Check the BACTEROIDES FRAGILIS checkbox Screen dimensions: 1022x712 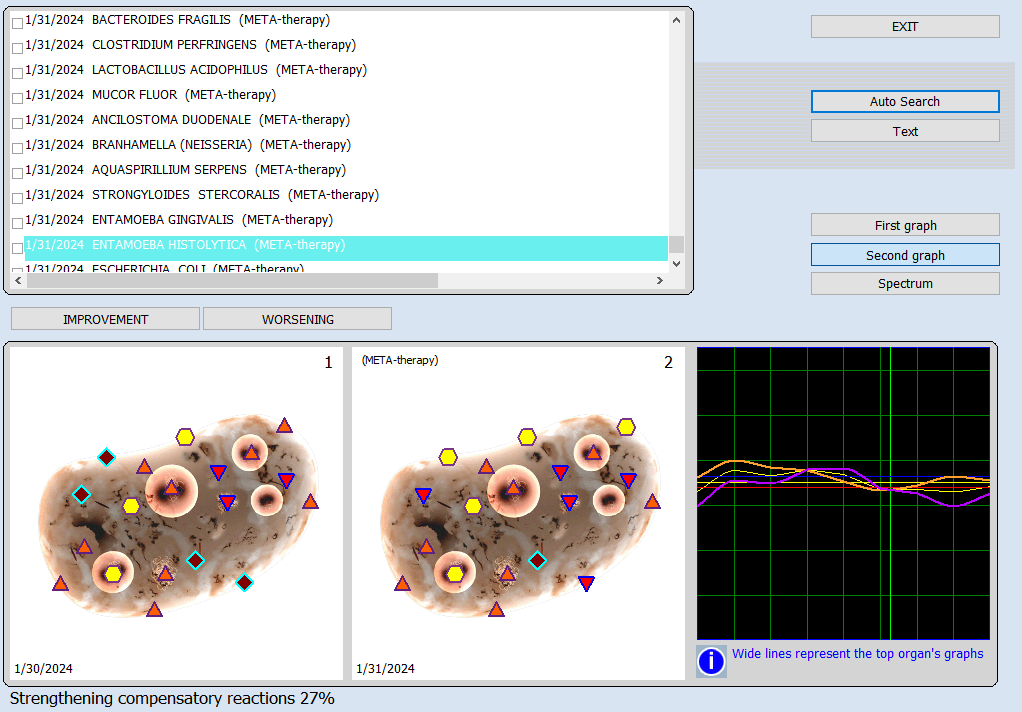pos(17,22)
